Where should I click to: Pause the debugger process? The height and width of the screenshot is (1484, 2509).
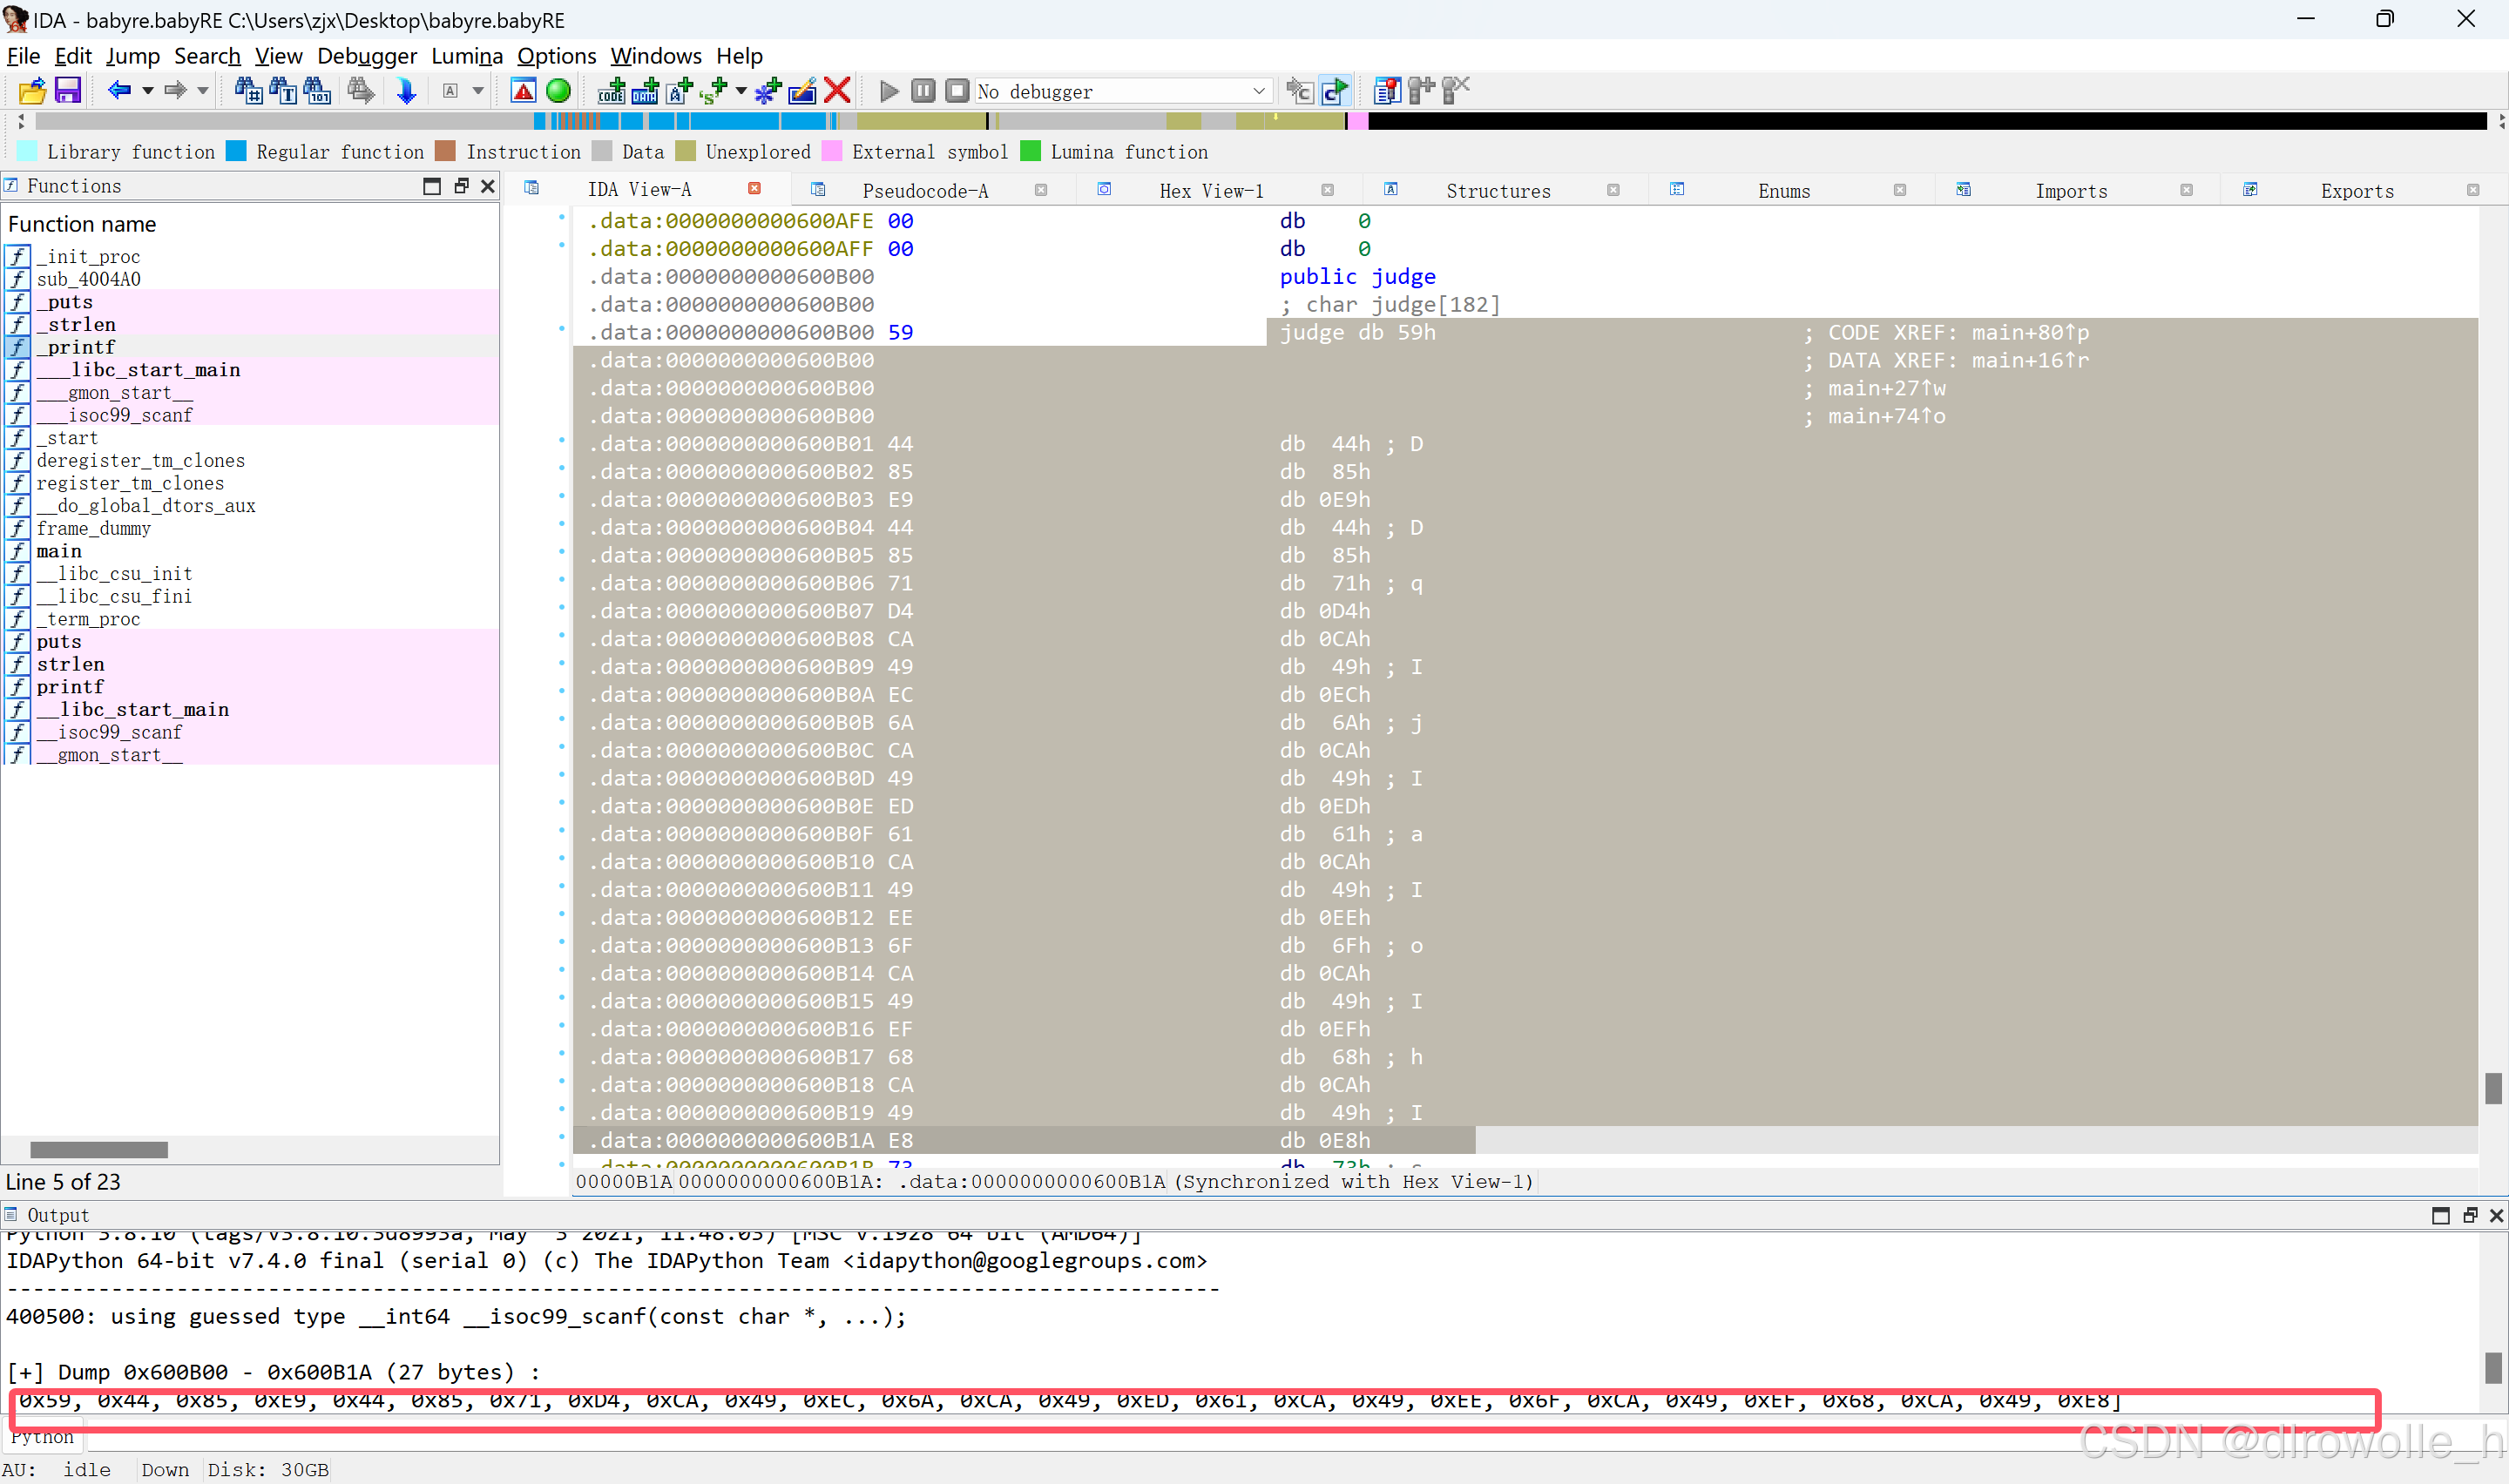point(922,91)
